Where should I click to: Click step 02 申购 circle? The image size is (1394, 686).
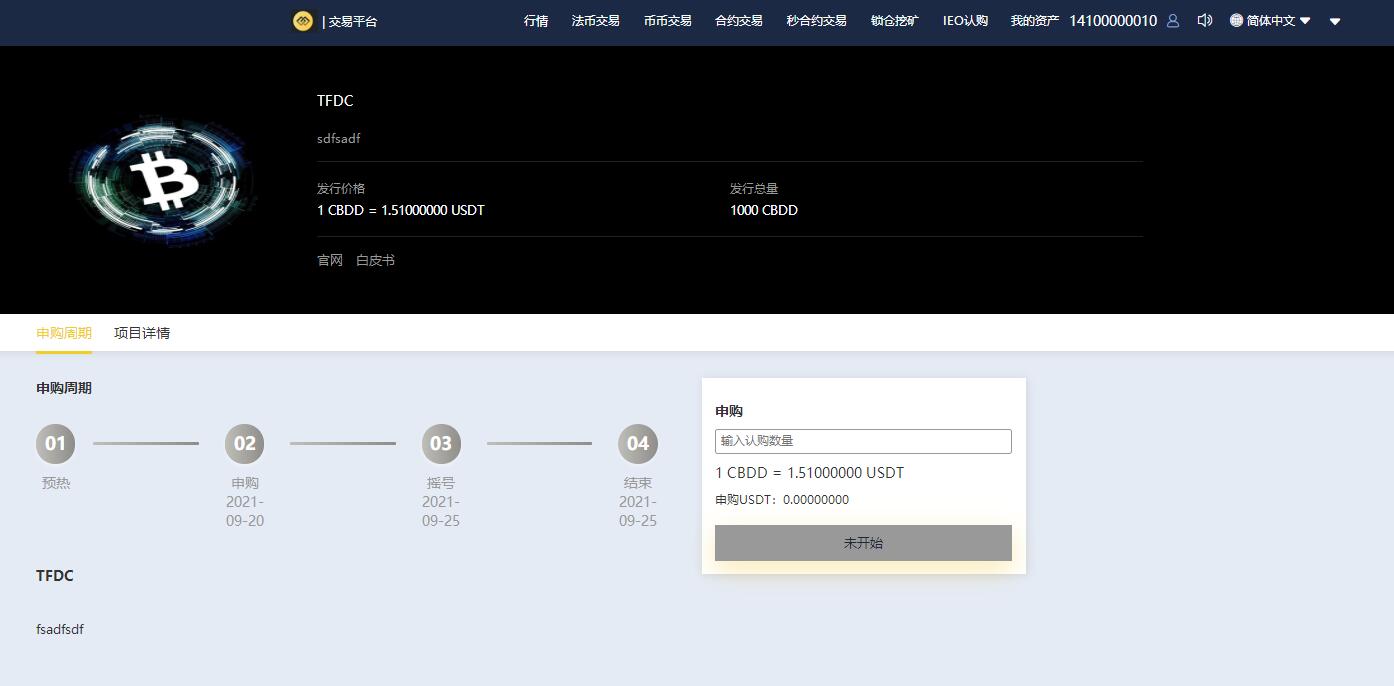point(245,444)
